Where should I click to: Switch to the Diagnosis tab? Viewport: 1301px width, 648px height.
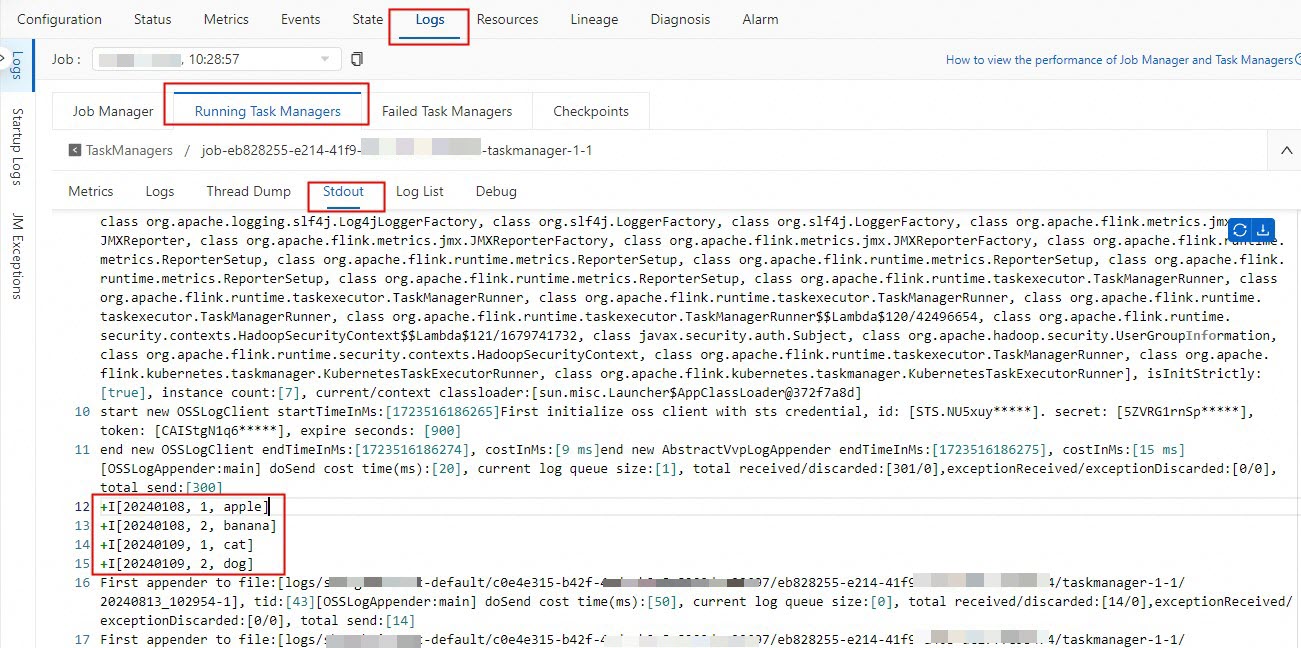tap(680, 19)
